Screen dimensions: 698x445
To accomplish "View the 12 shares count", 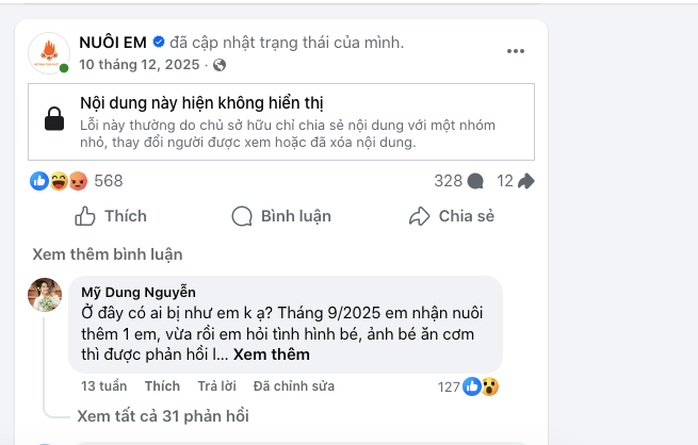I will (x=516, y=181).
